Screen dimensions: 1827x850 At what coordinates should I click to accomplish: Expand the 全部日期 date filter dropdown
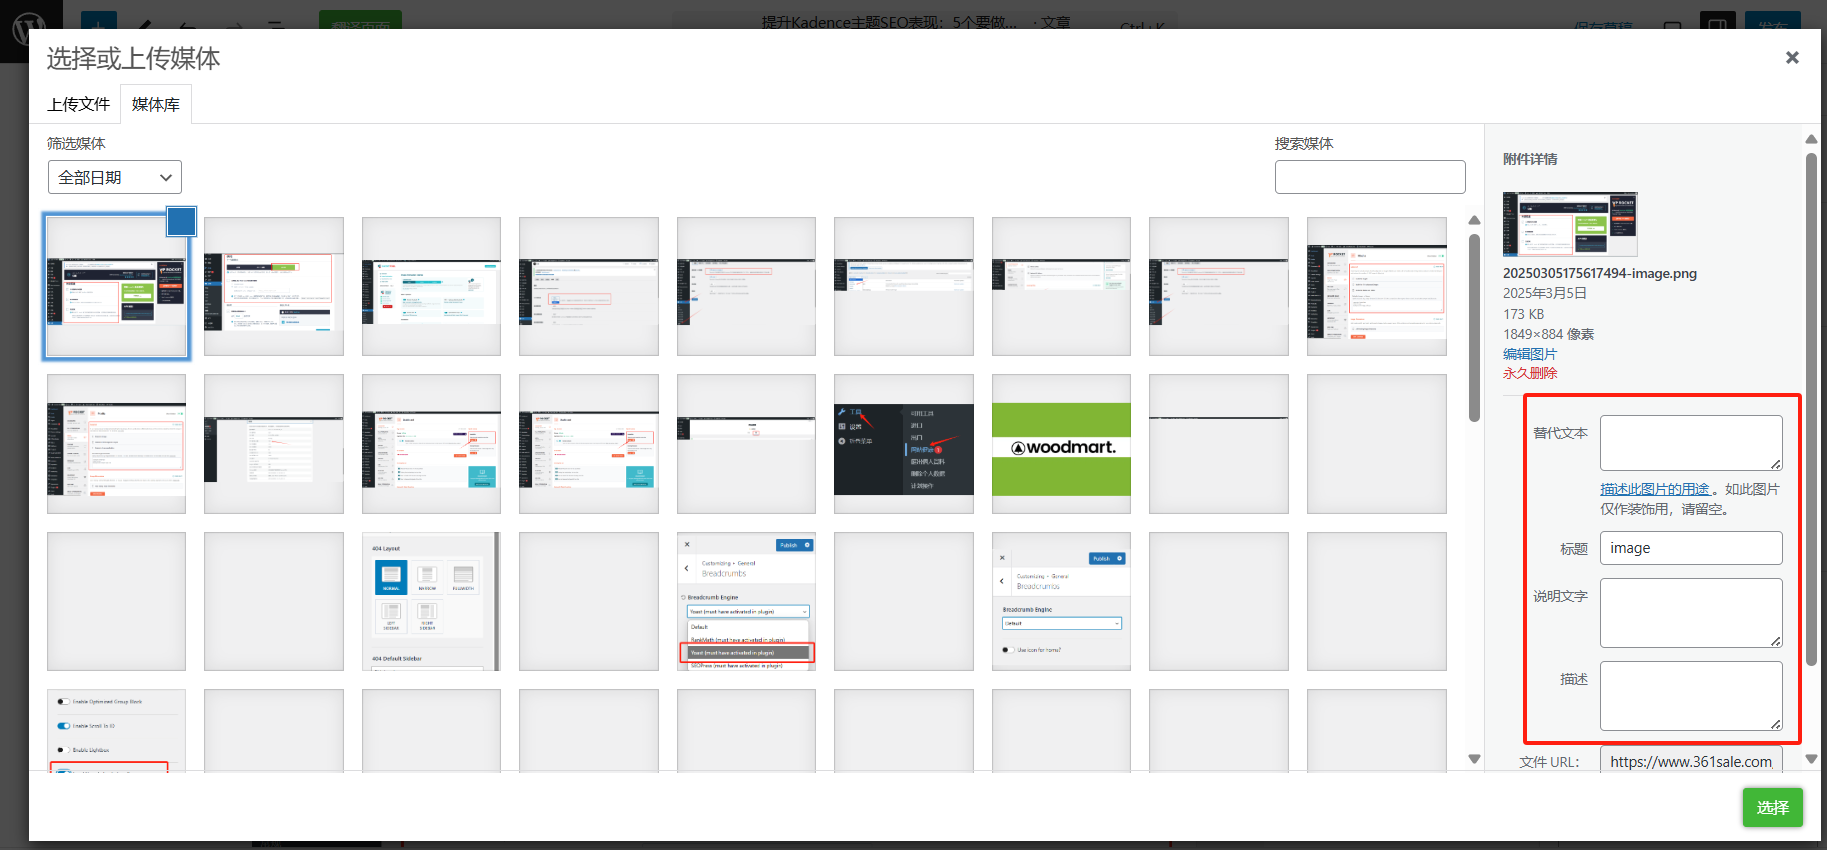[x=115, y=177]
